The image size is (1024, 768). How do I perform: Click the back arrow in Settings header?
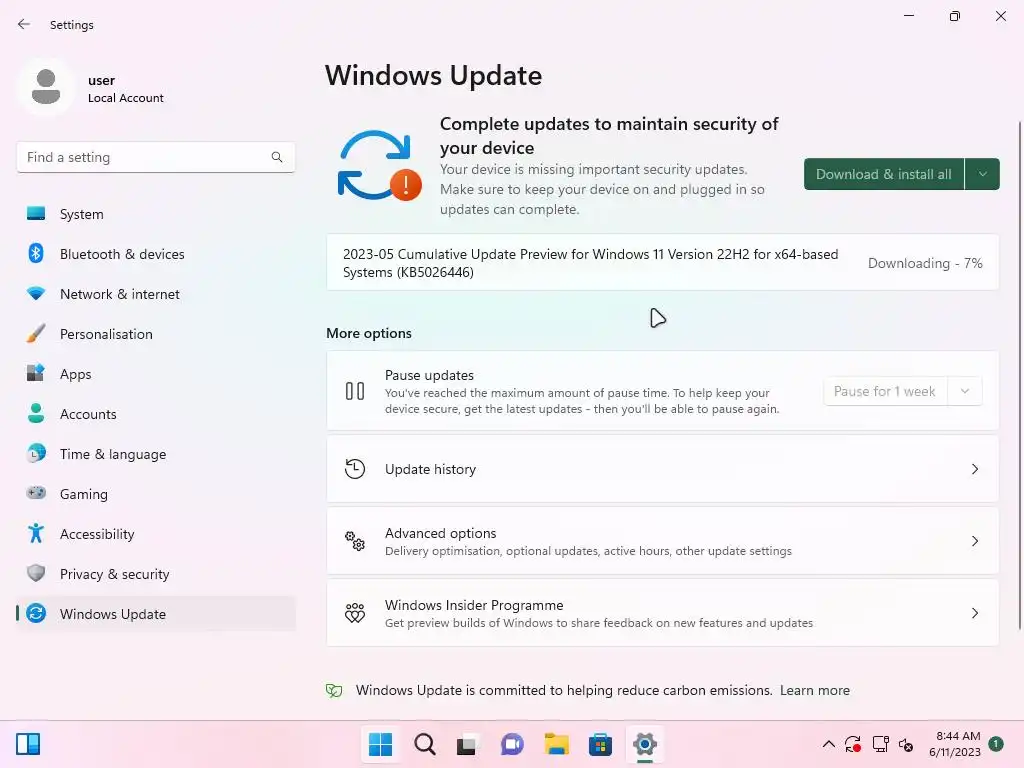click(x=24, y=24)
